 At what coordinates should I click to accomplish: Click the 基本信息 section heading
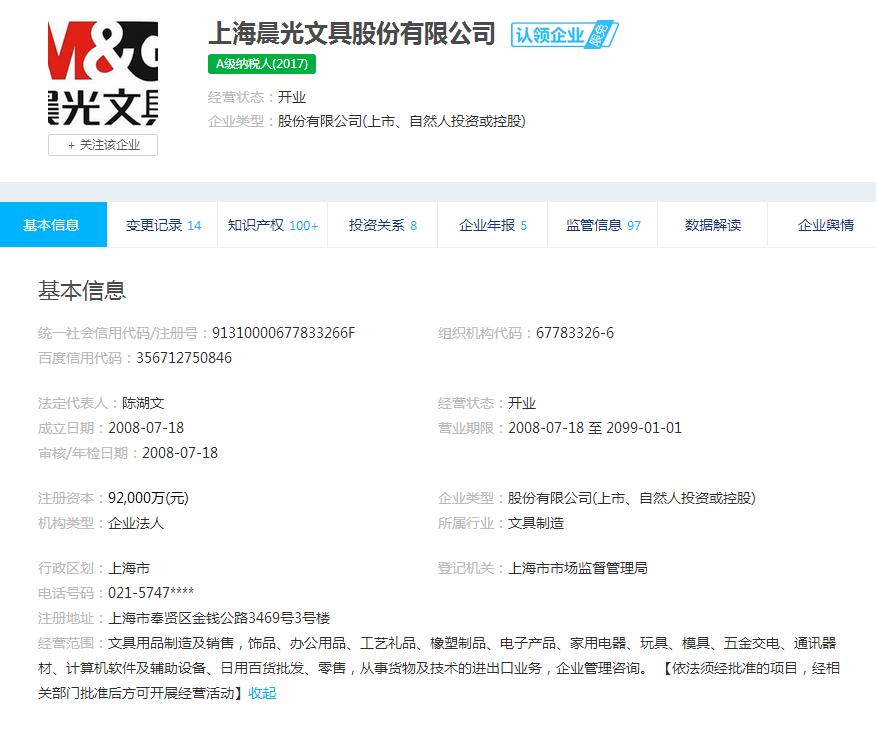pos(82,291)
